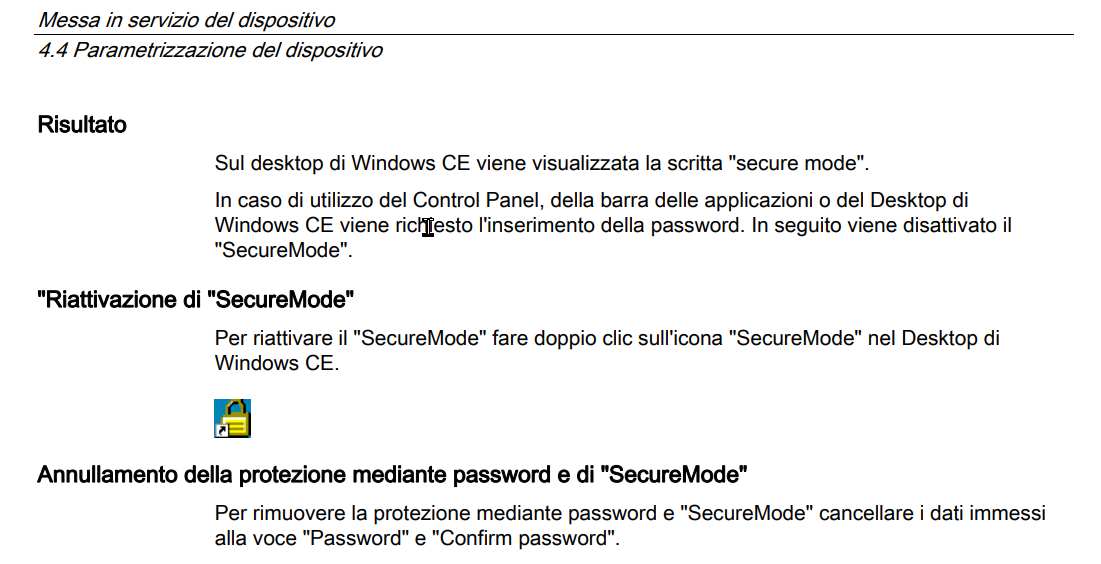
Task: Click the "Annullamento della protezione" heading
Action: pyautogui.click(x=393, y=475)
